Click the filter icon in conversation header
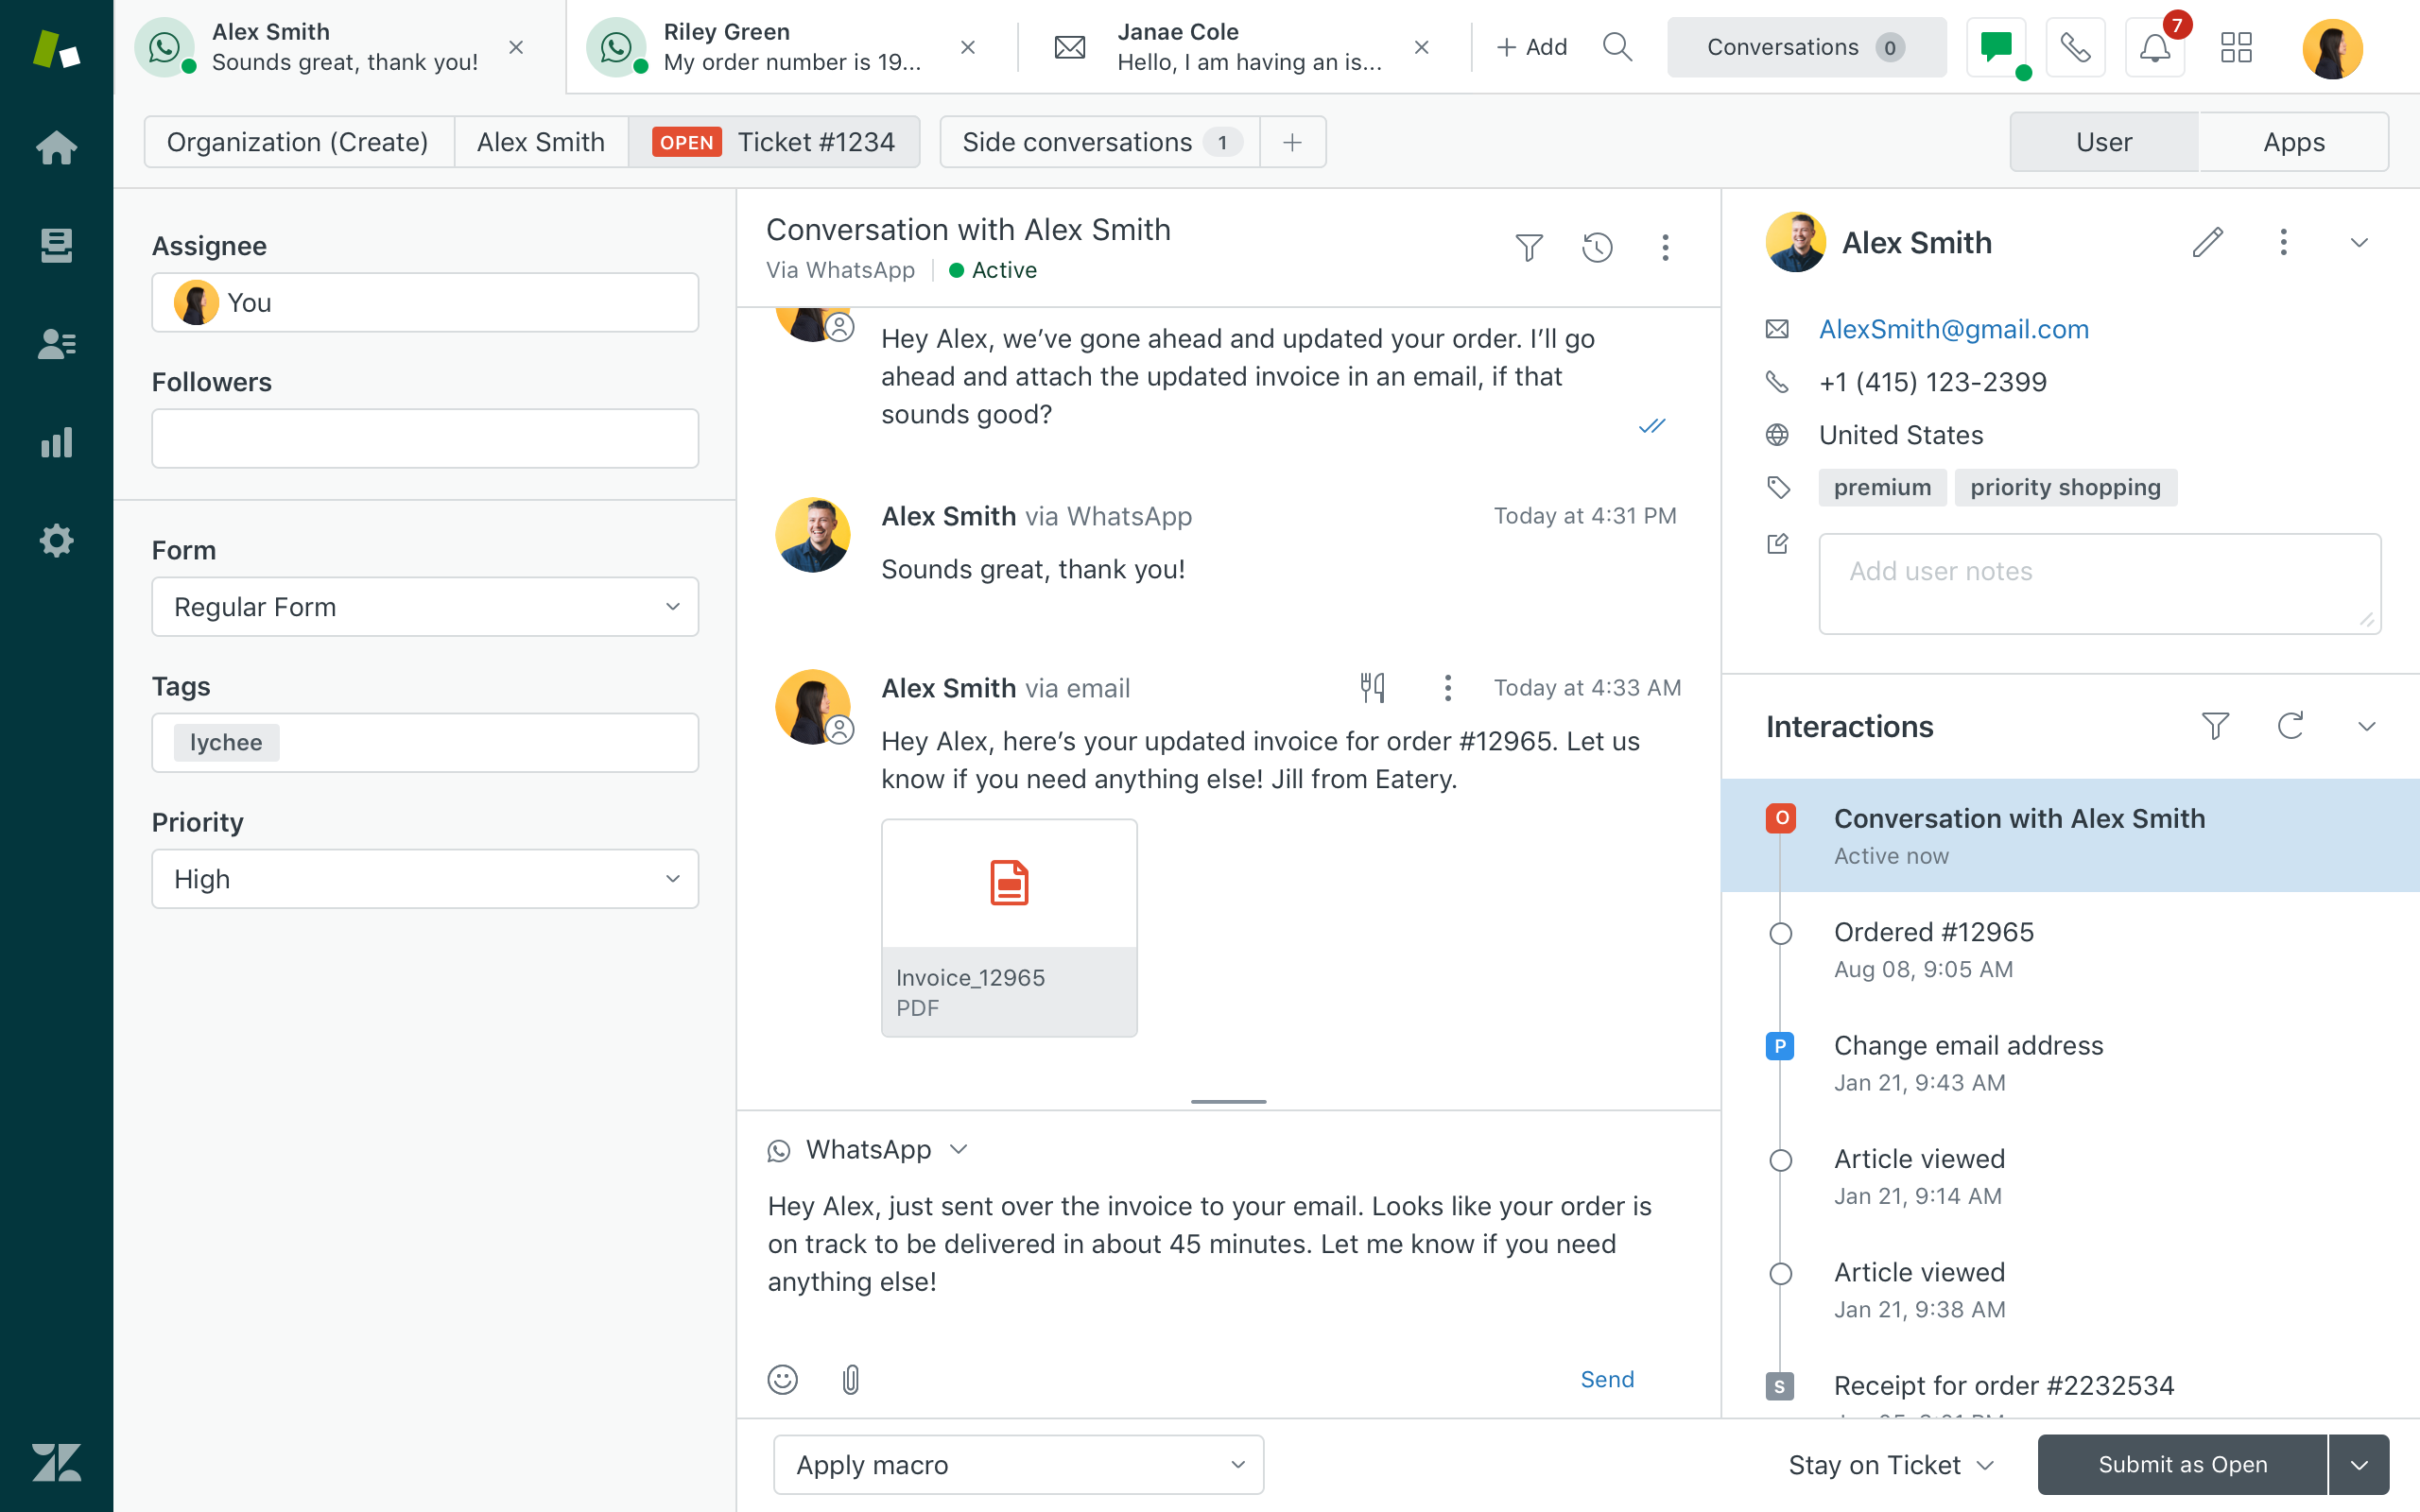The width and height of the screenshot is (2420, 1512). tap(1530, 246)
